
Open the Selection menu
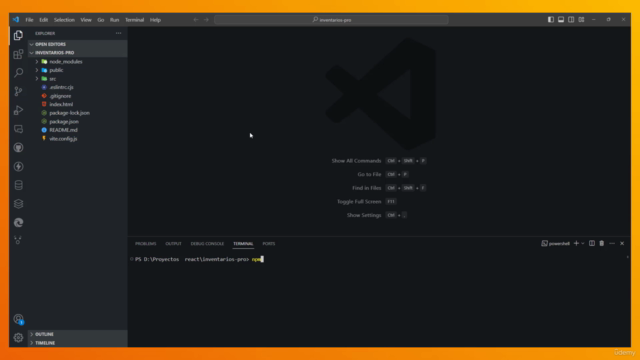click(x=64, y=20)
